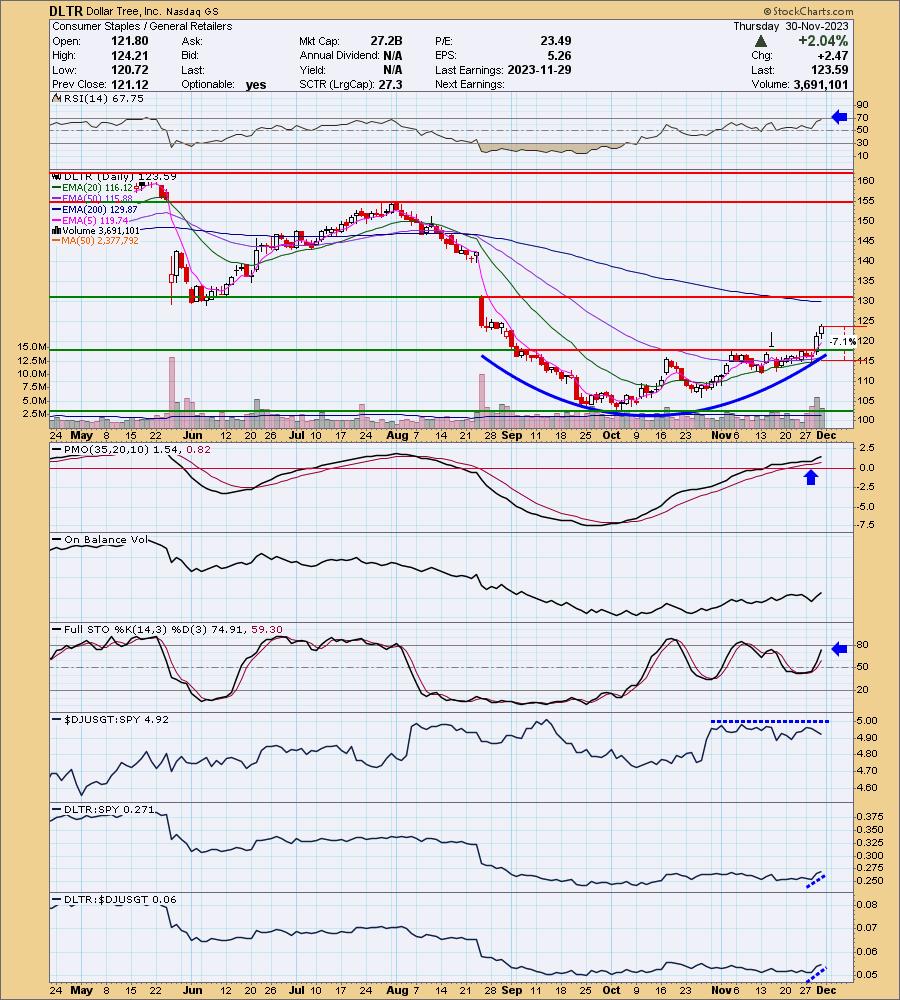
Task: Click the 2.5M volume axis label
Action: pyautogui.click(x=34, y=414)
